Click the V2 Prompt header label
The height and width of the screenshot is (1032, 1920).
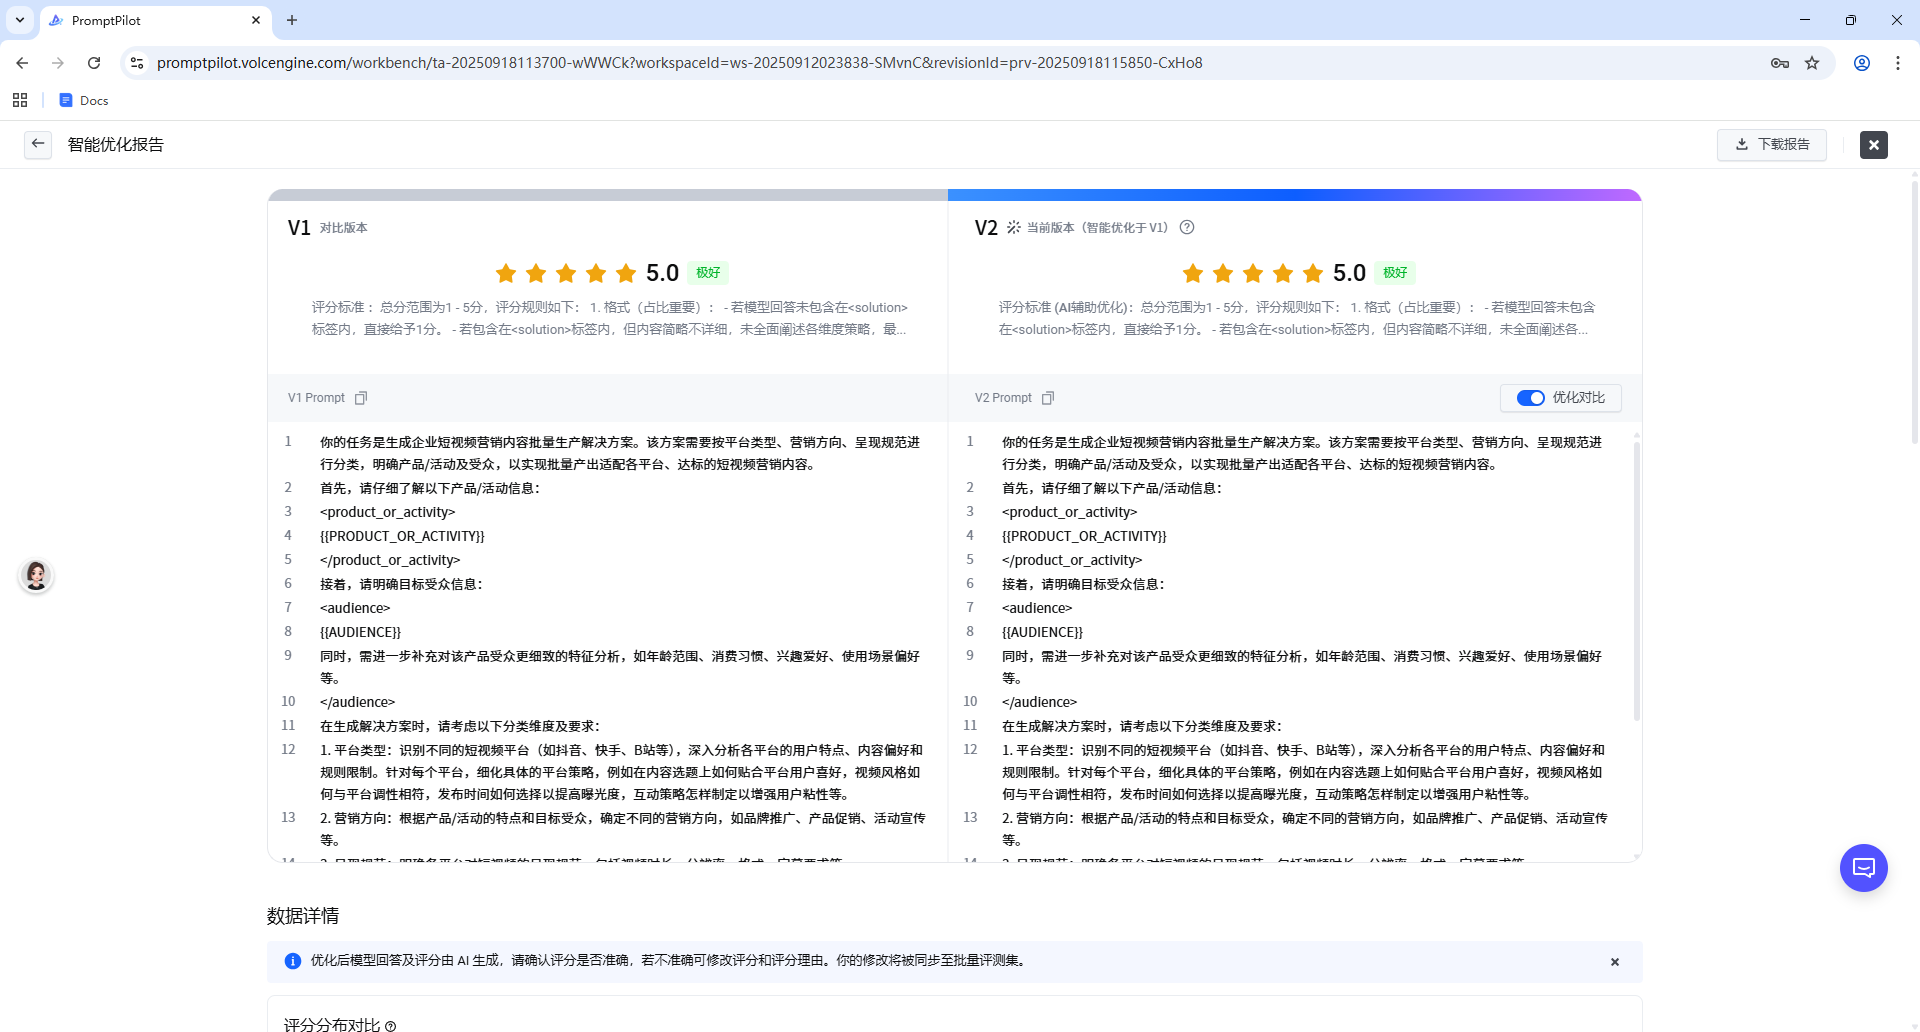pyautogui.click(x=1003, y=398)
